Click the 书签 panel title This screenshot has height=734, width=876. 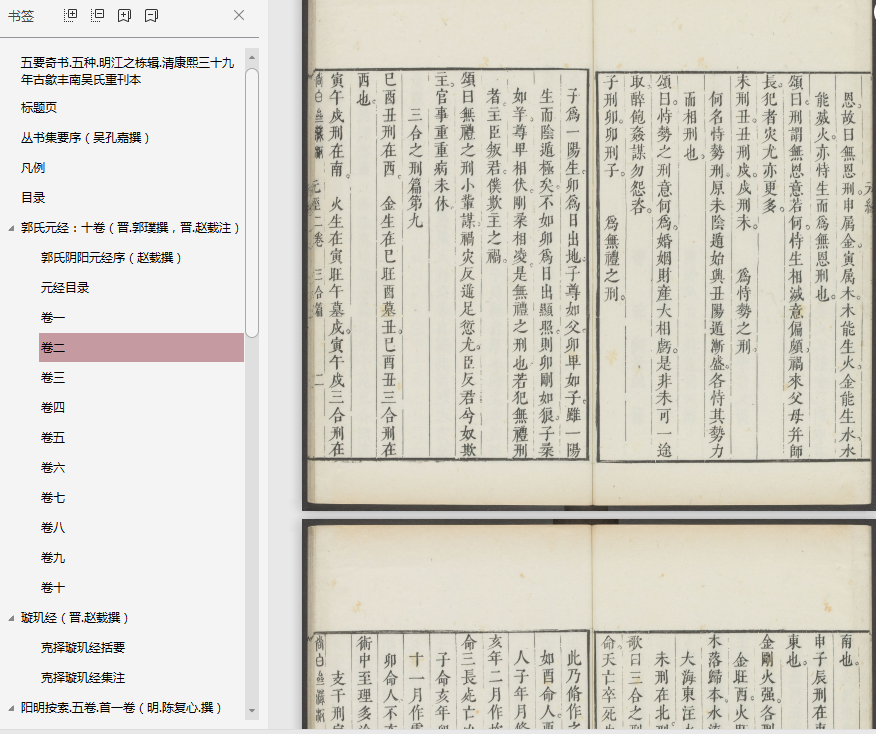click(21, 16)
